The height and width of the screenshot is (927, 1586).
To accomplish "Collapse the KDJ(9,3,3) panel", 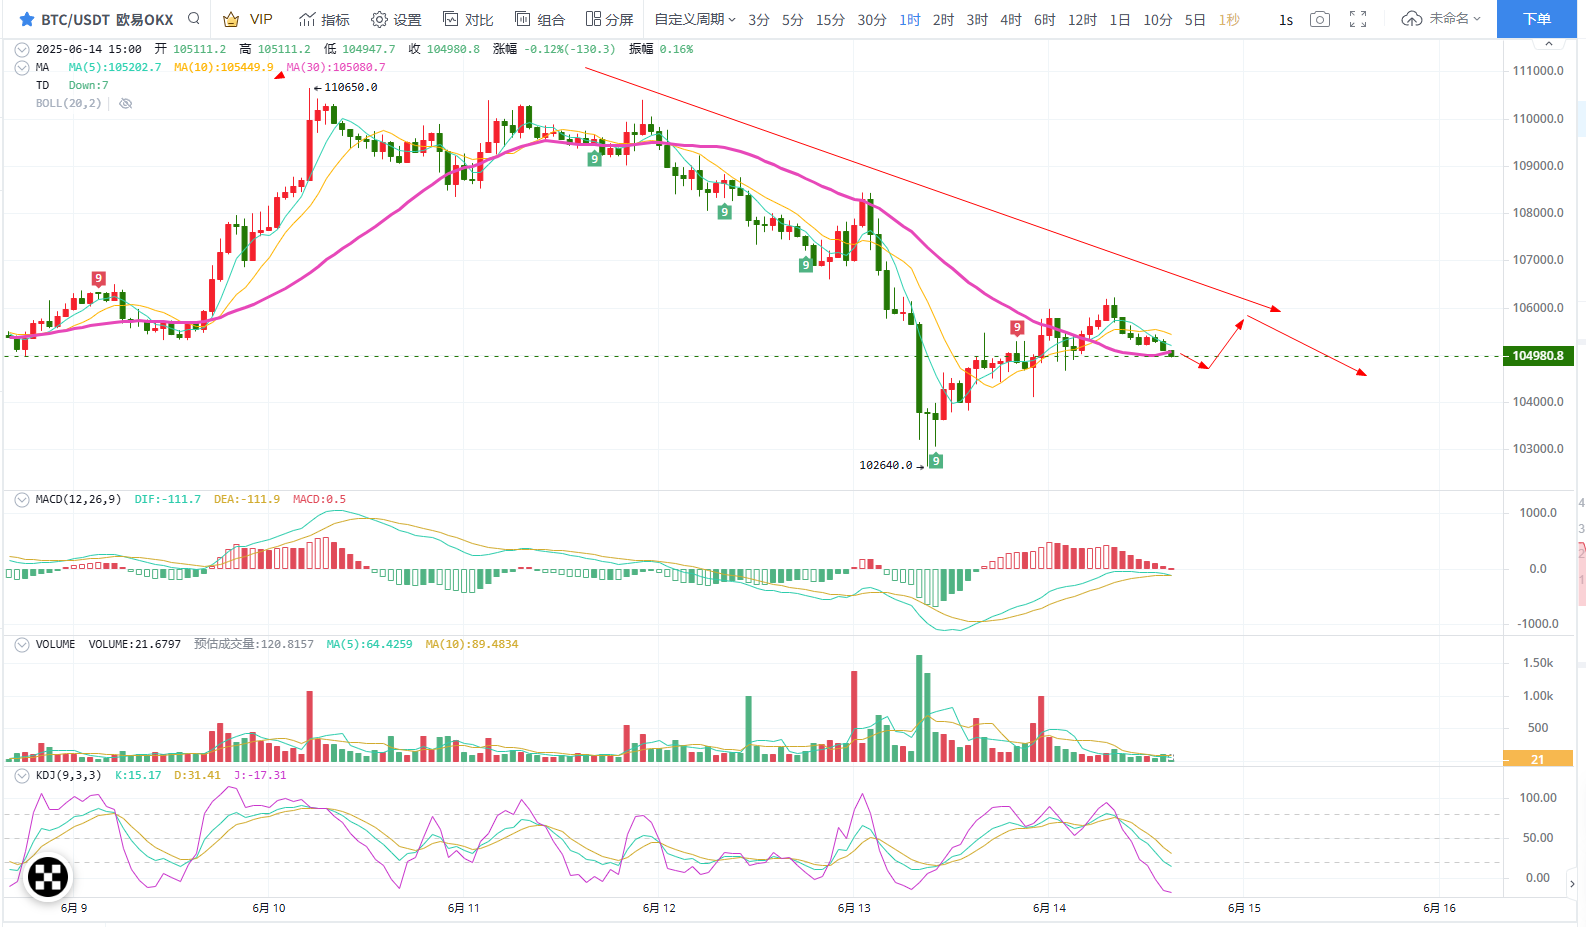I will [x=22, y=775].
